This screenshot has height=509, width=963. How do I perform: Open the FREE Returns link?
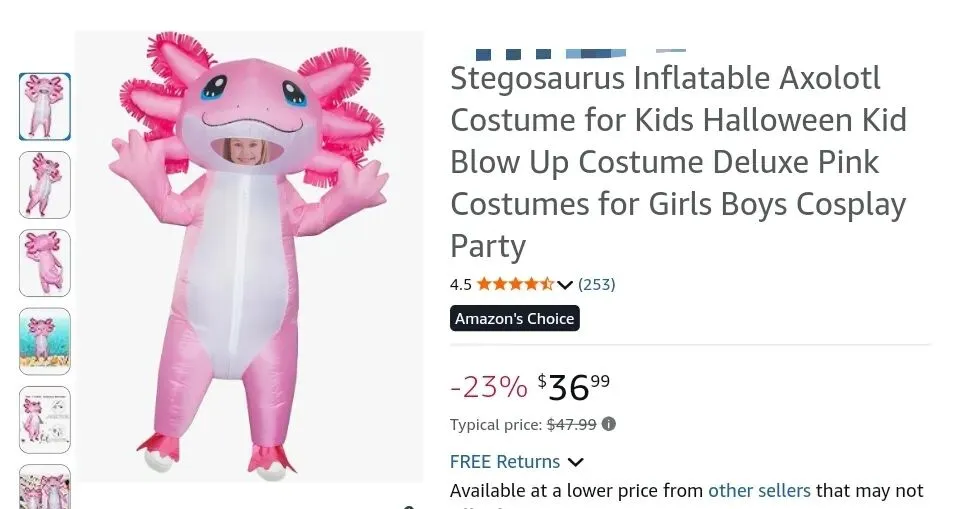pos(505,461)
